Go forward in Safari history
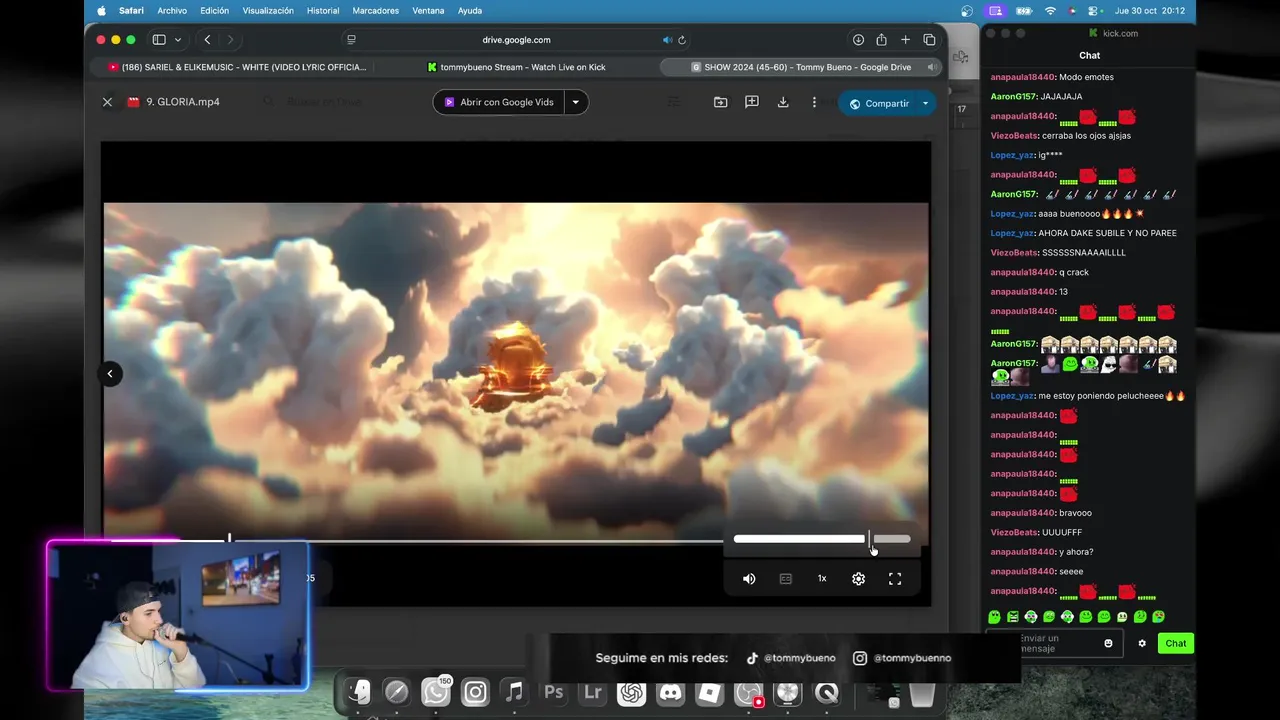The height and width of the screenshot is (720, 1280). tap(230, 40)
